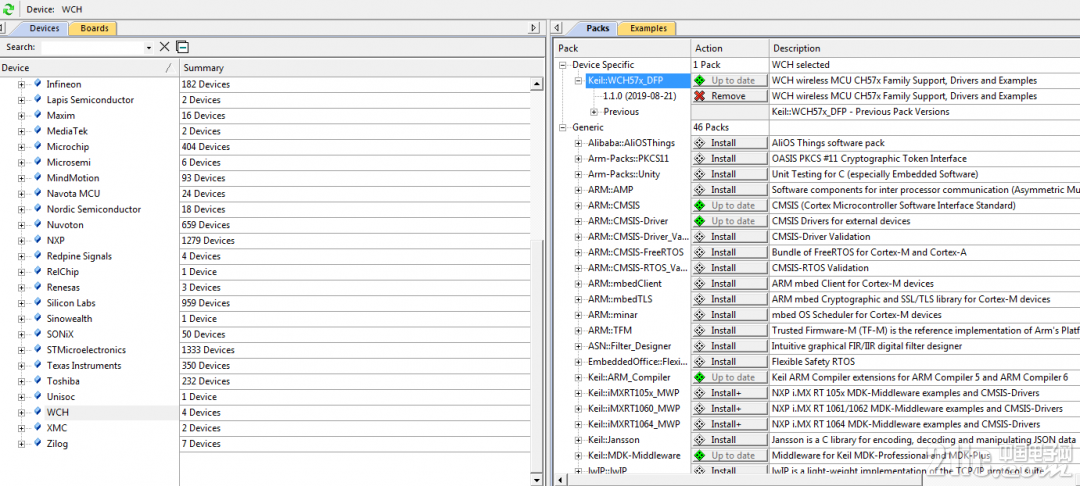
Task: Click the blue device icon next to MindMotion
Action: 37,178
